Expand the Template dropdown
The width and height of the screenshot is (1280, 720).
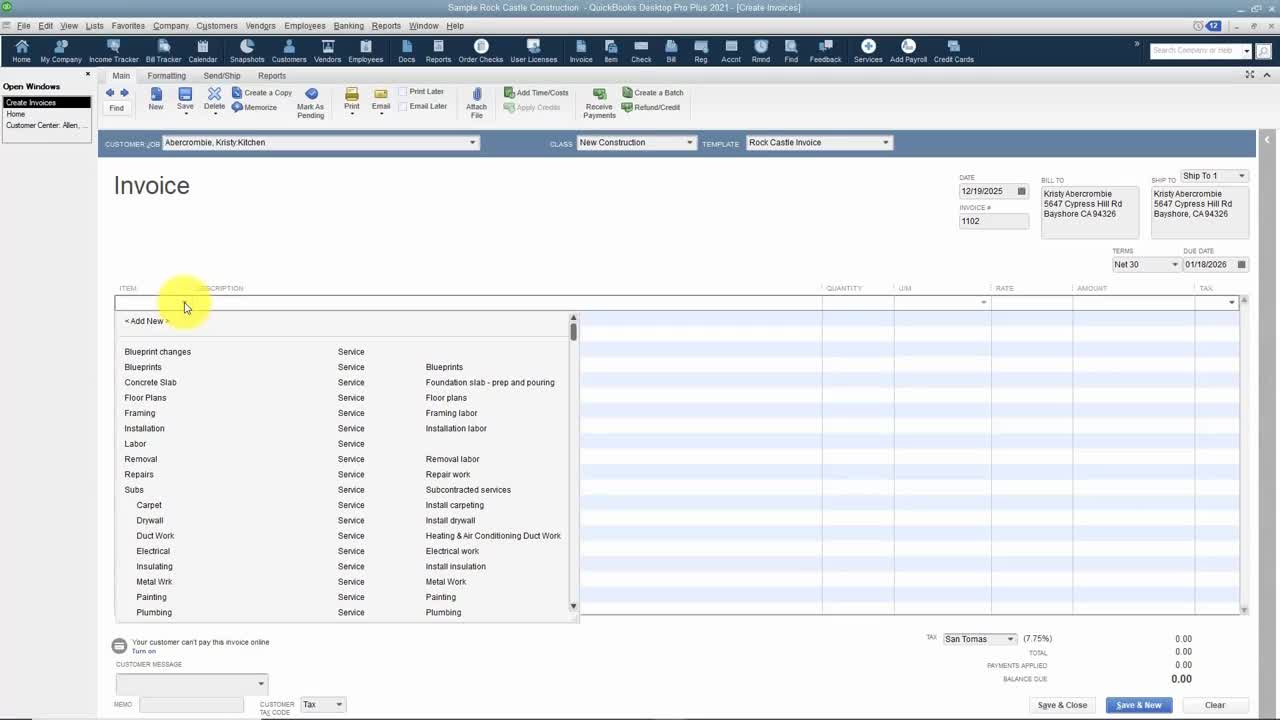pyautogui.click(x=885, y=142)
